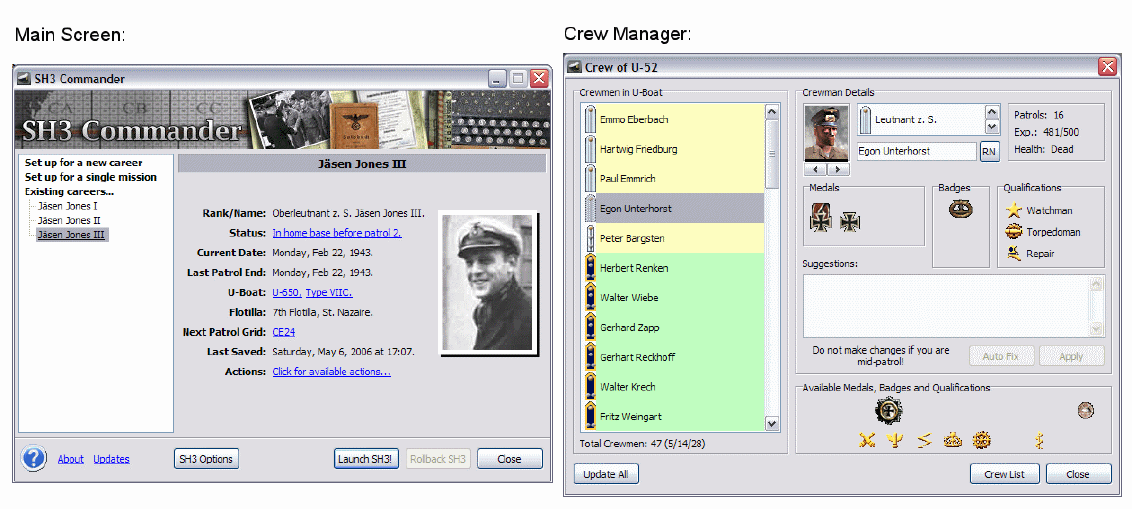Click crew list scrollbar down arrow

(x=772, y=424)
